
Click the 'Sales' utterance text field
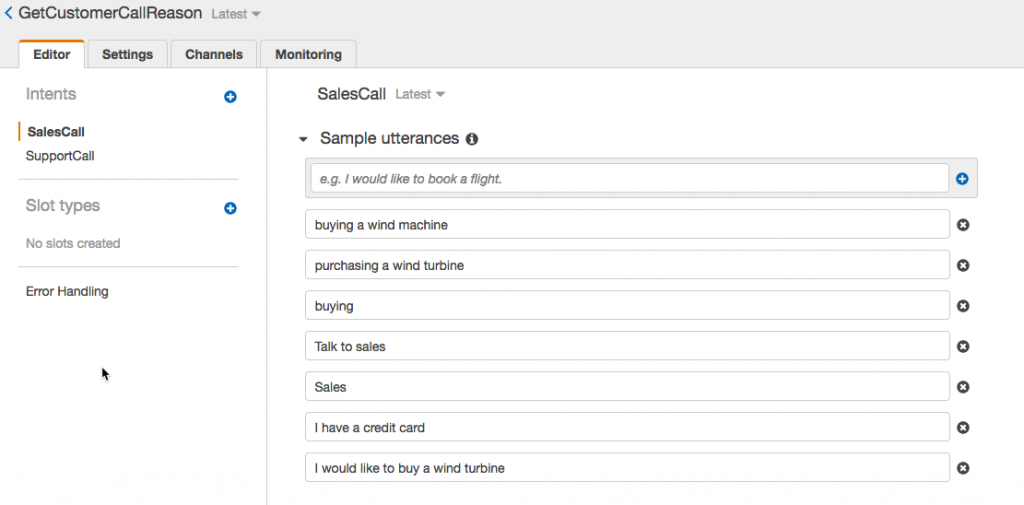coord(628,387)
